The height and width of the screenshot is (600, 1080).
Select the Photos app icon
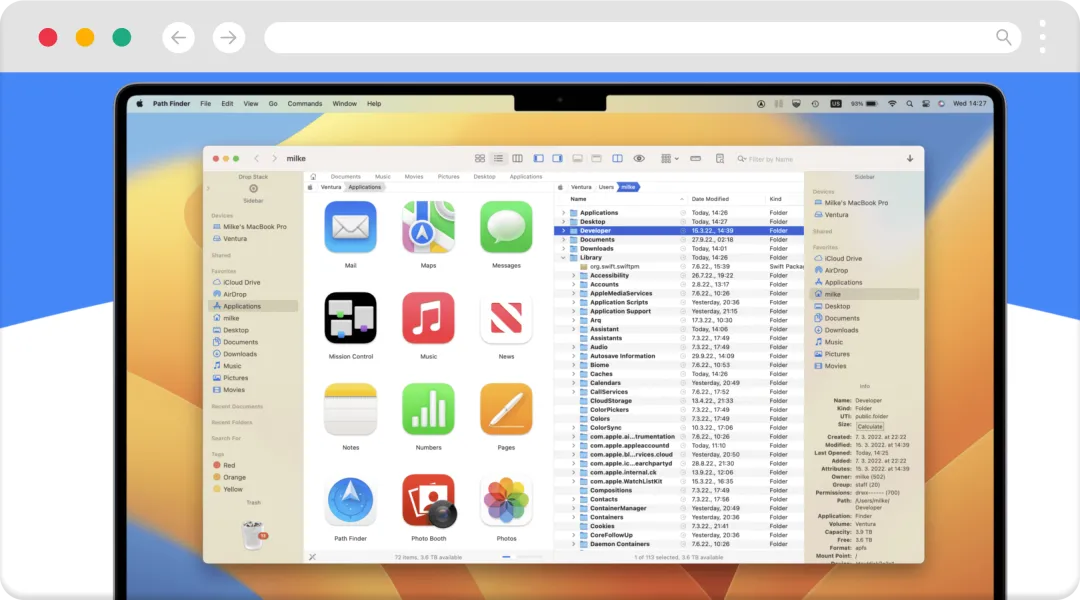tap(506, 500)
